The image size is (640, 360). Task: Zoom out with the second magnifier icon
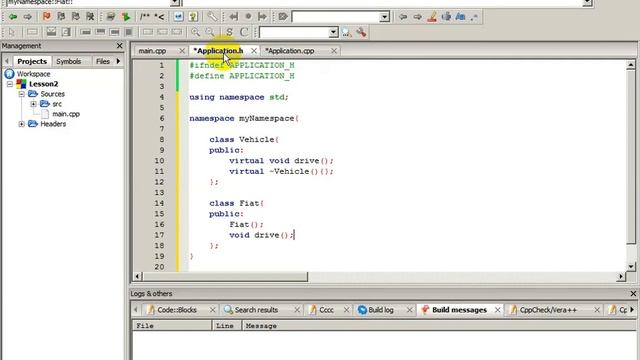coord(210,32)
